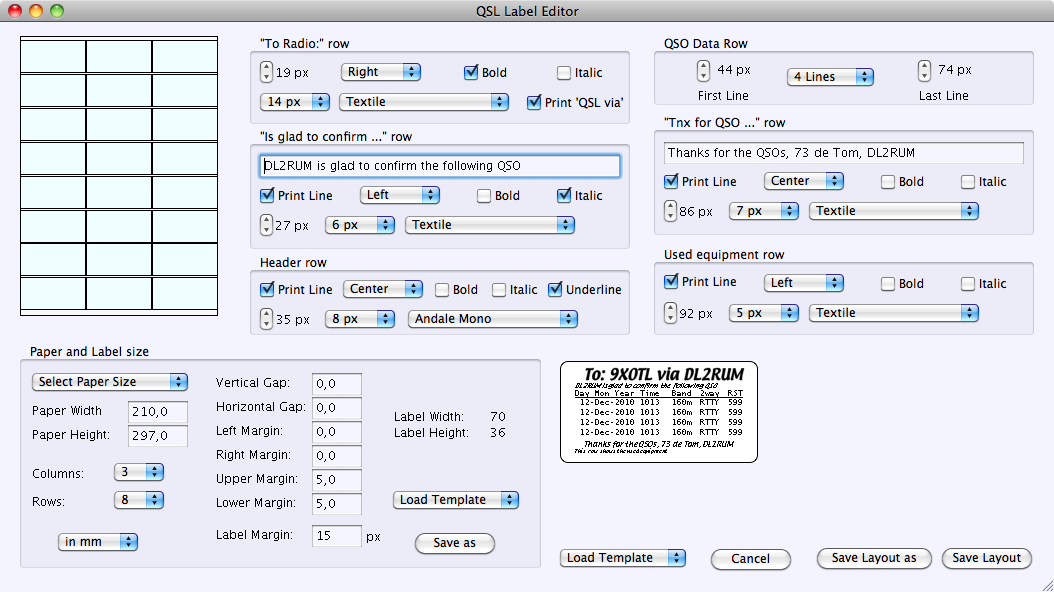
Task: Expand the Andale Mono font dropdown
Action: (x=493, y=319)
